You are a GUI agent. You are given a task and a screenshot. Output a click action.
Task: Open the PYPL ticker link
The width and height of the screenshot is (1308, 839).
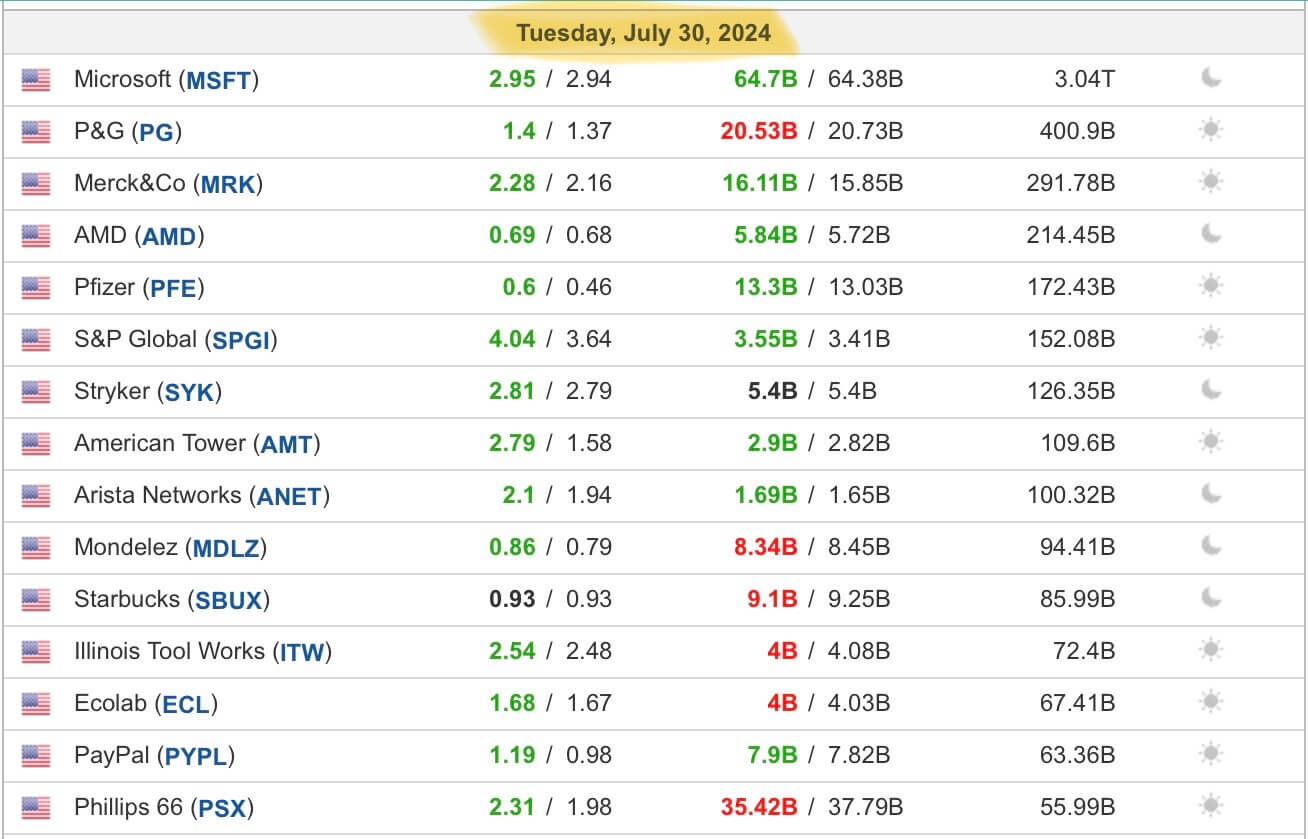[x=197, y=756]
